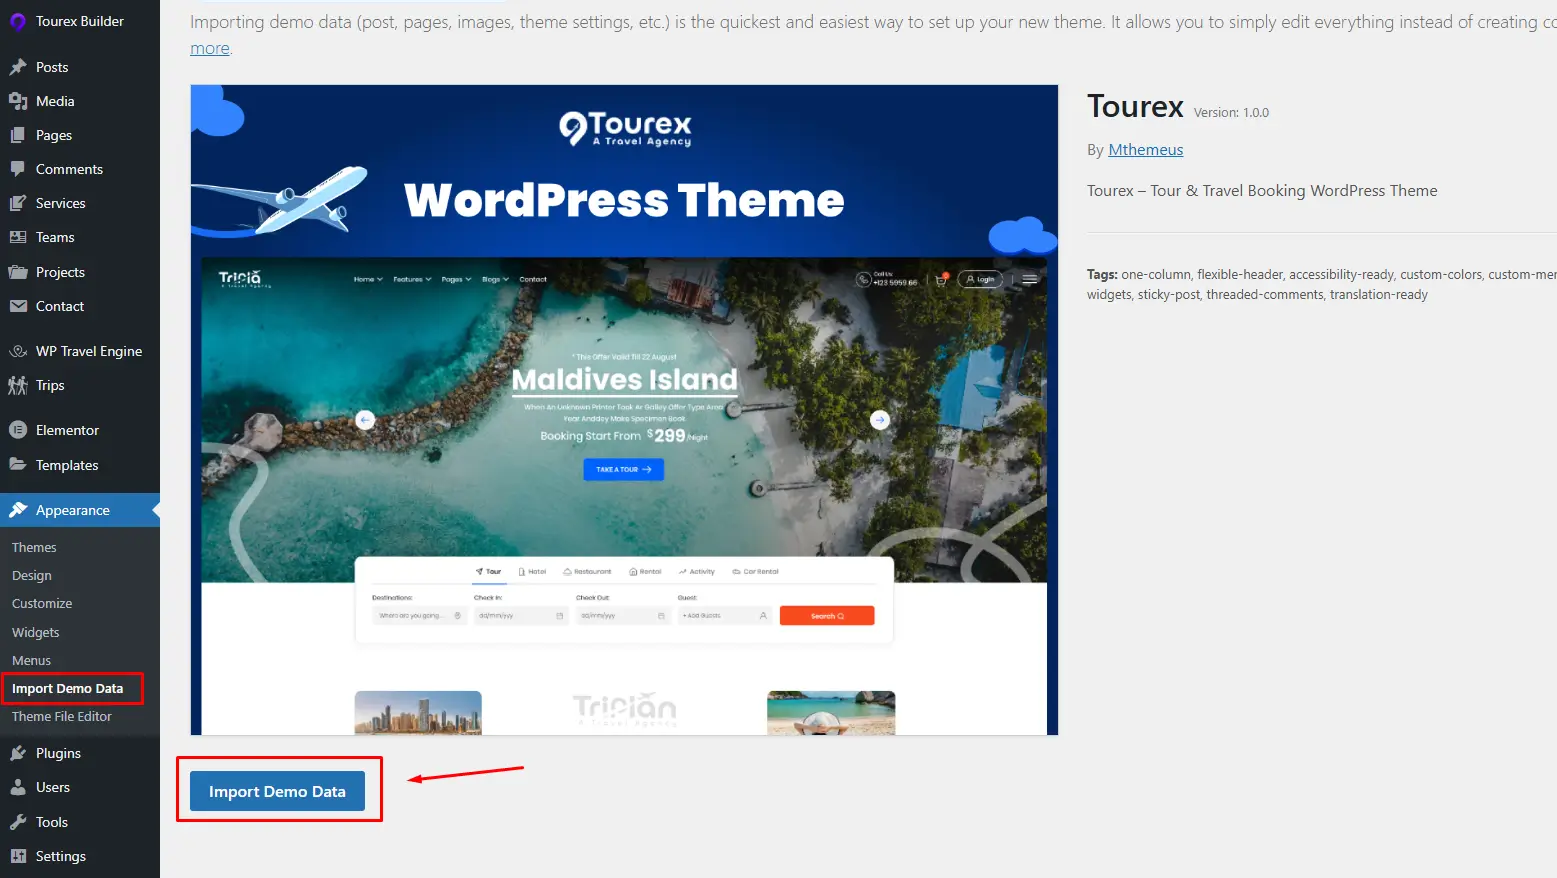Screen dimensions: 1557x878
Task: Select Import Demo Data in the sidebar
Action: [68, 688]
